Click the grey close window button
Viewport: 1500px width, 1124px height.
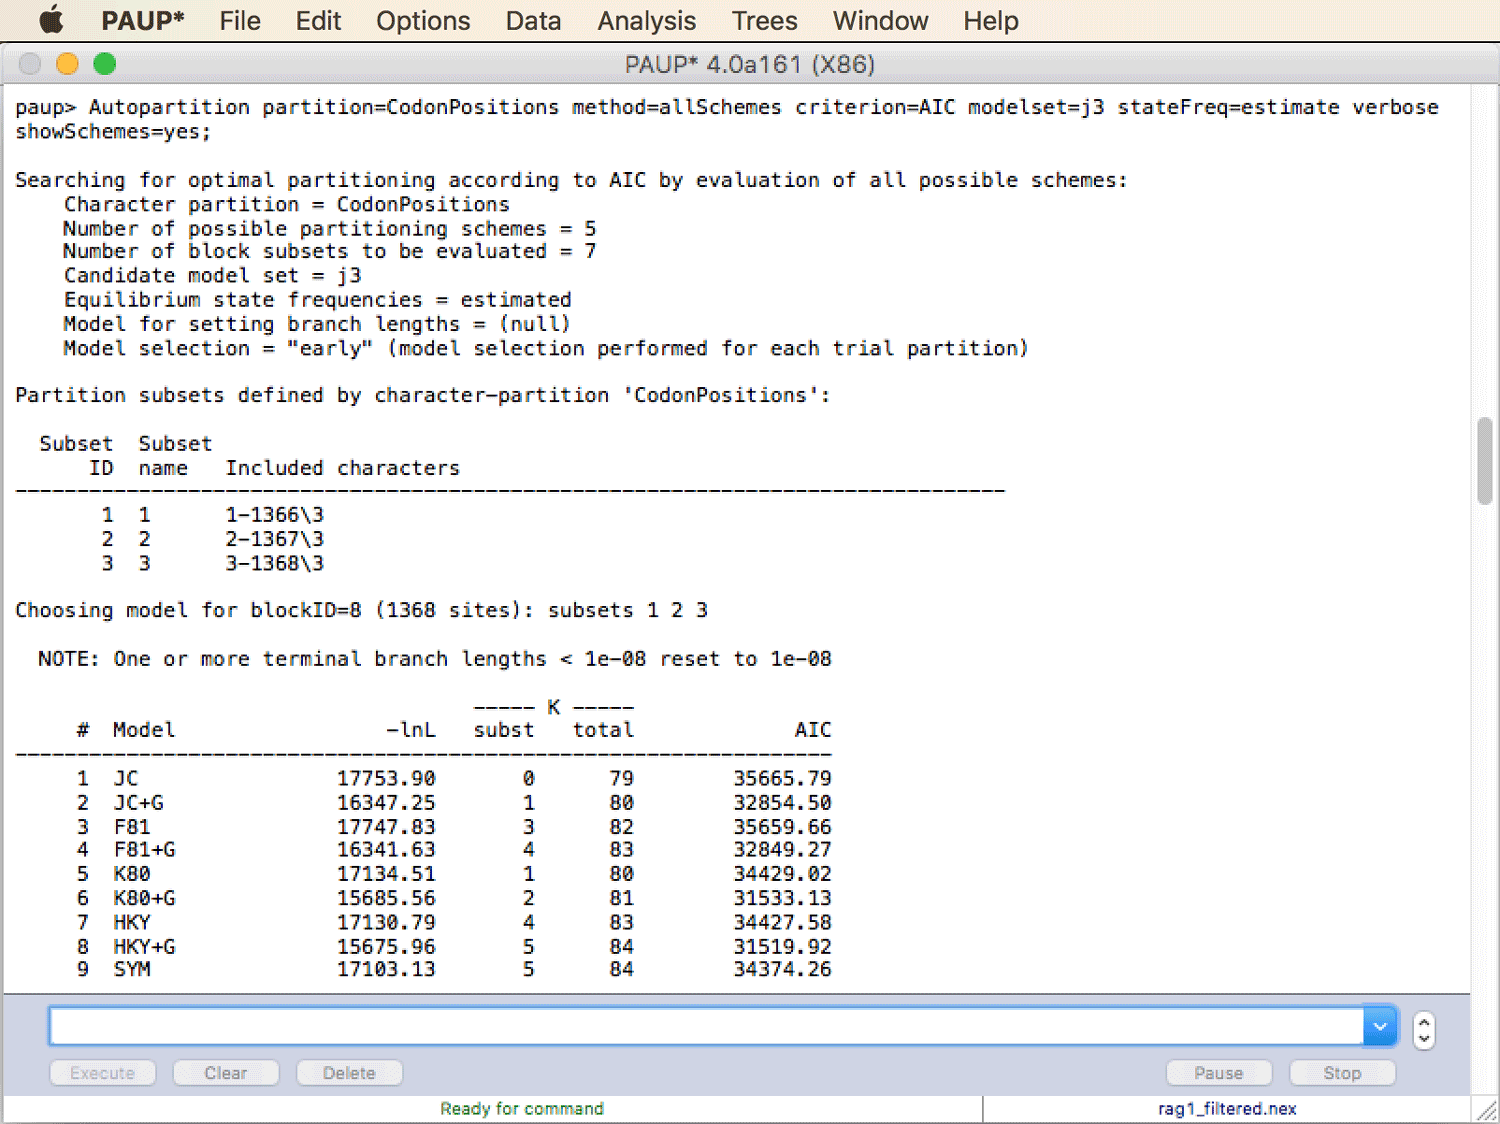coord(30,64)
